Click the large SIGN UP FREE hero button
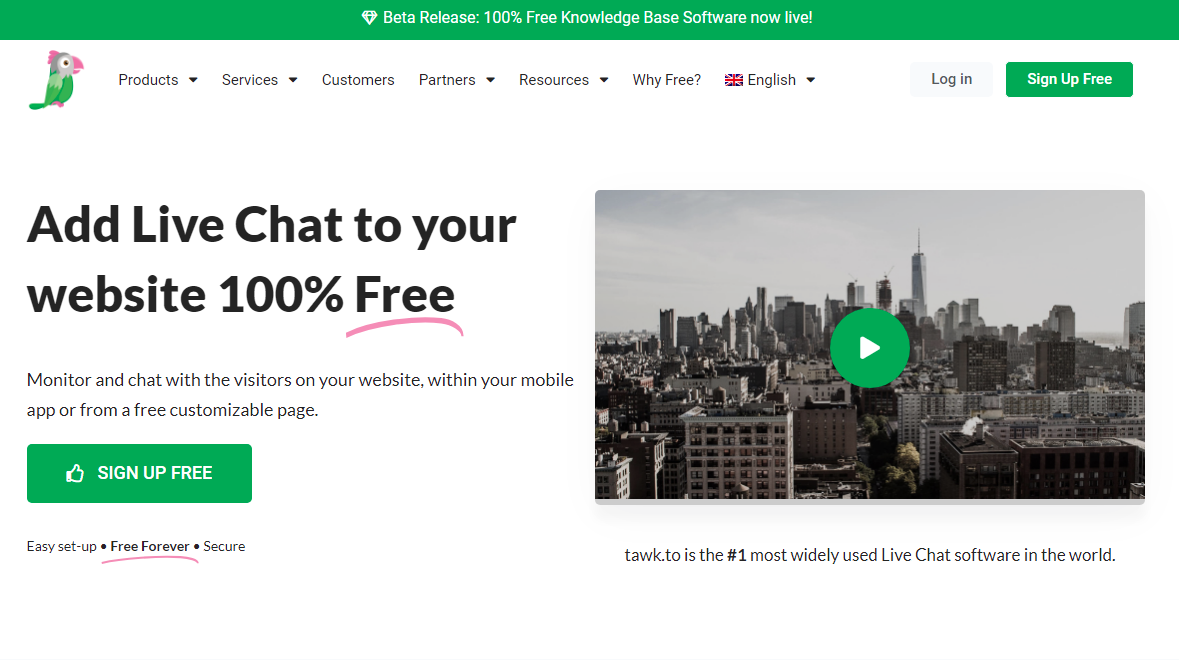 139,473
